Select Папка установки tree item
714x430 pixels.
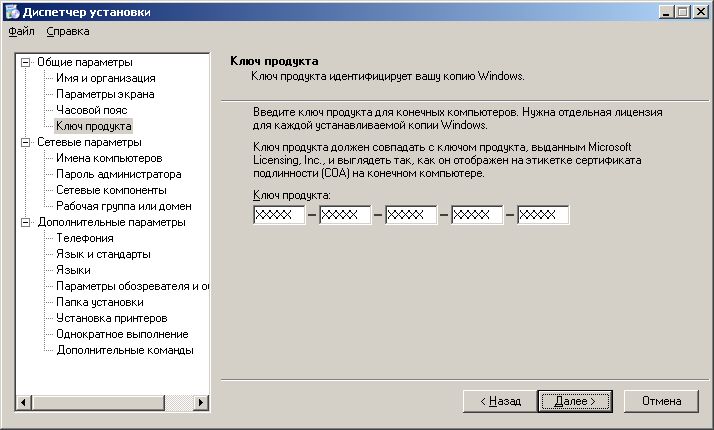[100, 302]
